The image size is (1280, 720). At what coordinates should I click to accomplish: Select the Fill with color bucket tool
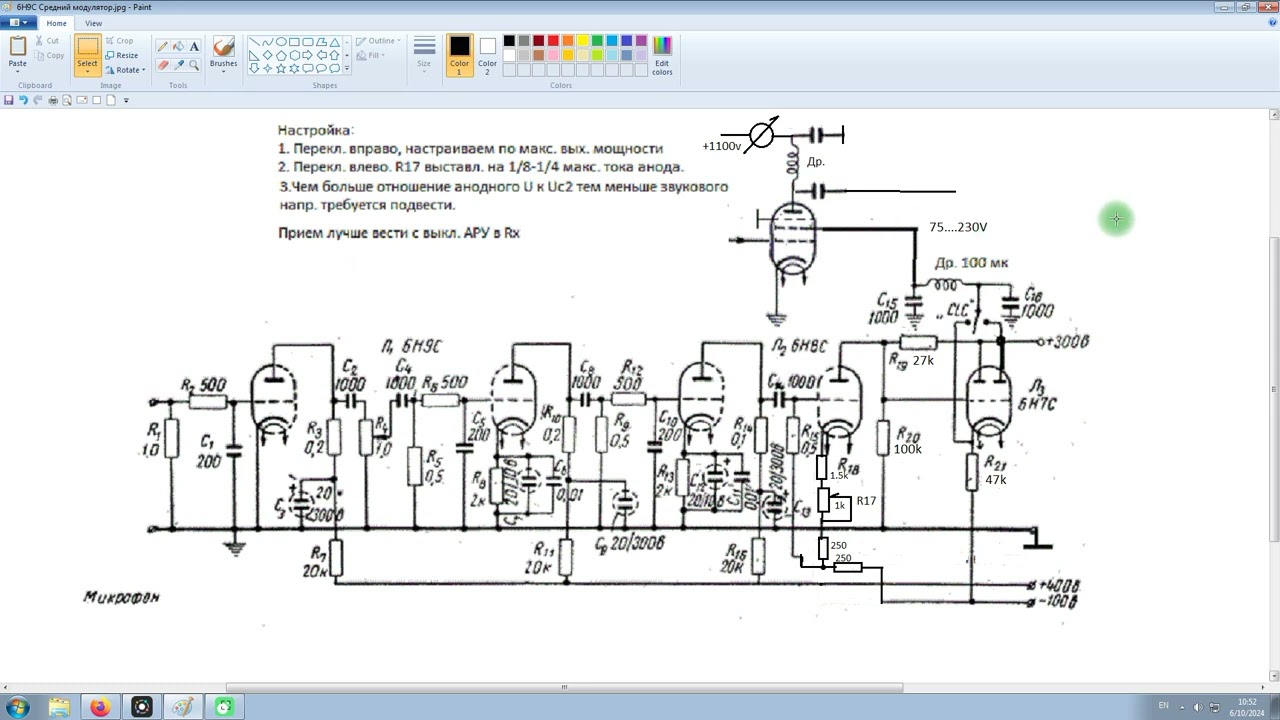[178, 46]
